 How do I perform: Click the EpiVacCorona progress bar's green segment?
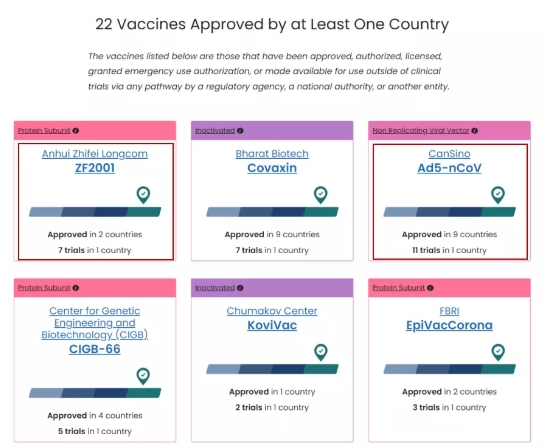pos(499,369)
